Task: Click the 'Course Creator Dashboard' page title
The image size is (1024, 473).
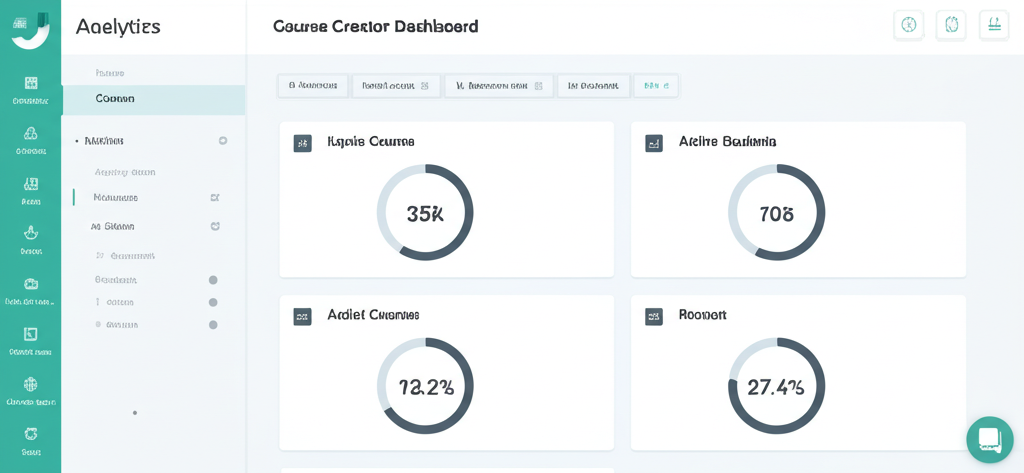Action: click(376, 27)
